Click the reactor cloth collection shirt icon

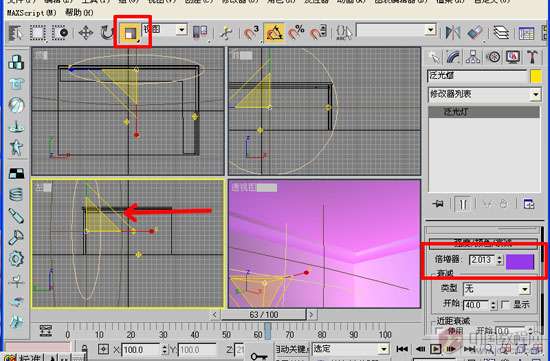tap(16, 83)
